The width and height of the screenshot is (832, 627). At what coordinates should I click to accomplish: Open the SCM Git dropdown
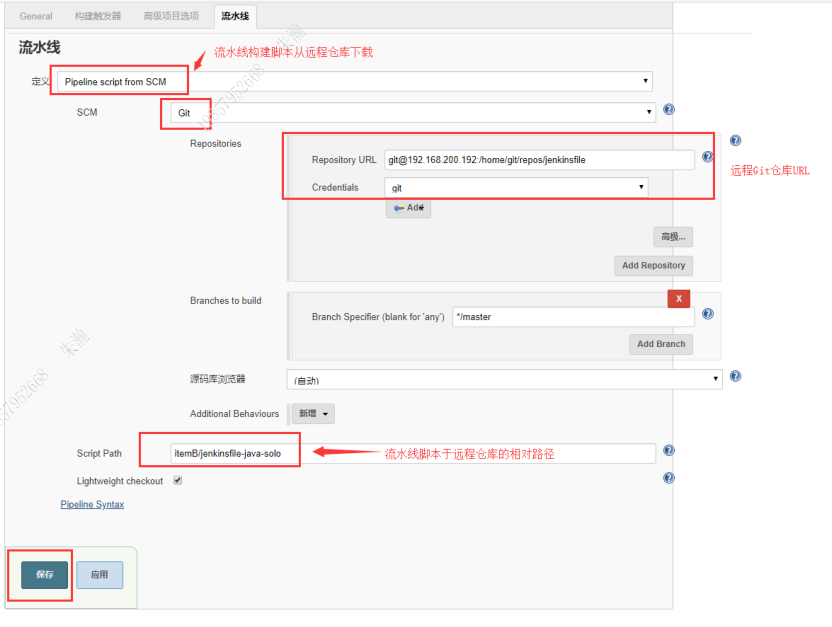click(413, 113)
